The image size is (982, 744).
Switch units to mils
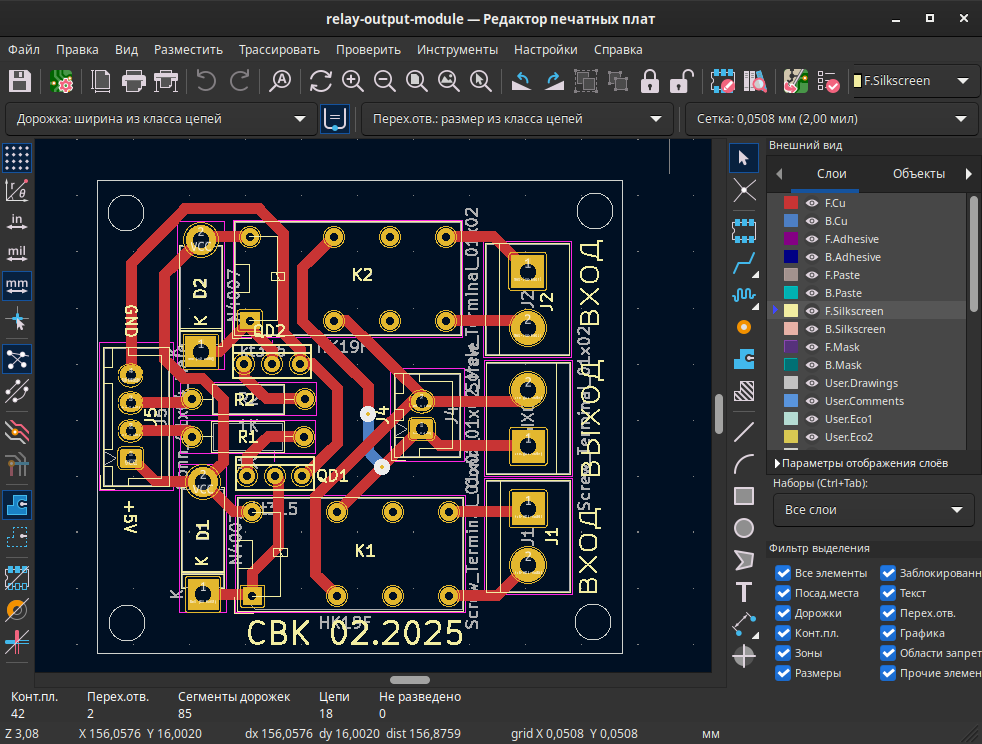(16, 253)
